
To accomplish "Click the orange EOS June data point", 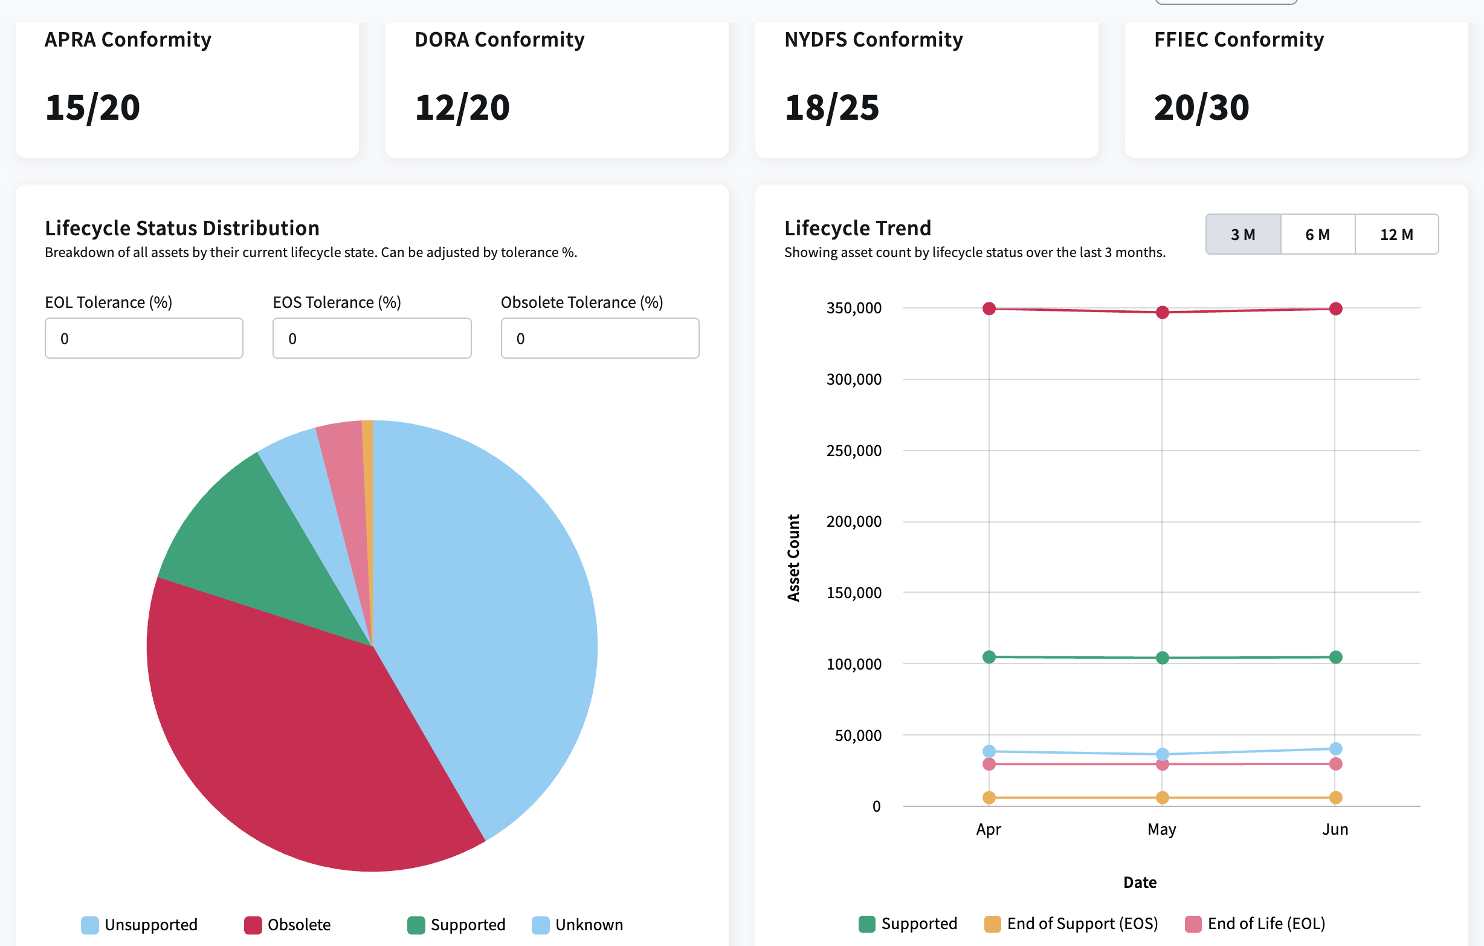I will 1335,797.
